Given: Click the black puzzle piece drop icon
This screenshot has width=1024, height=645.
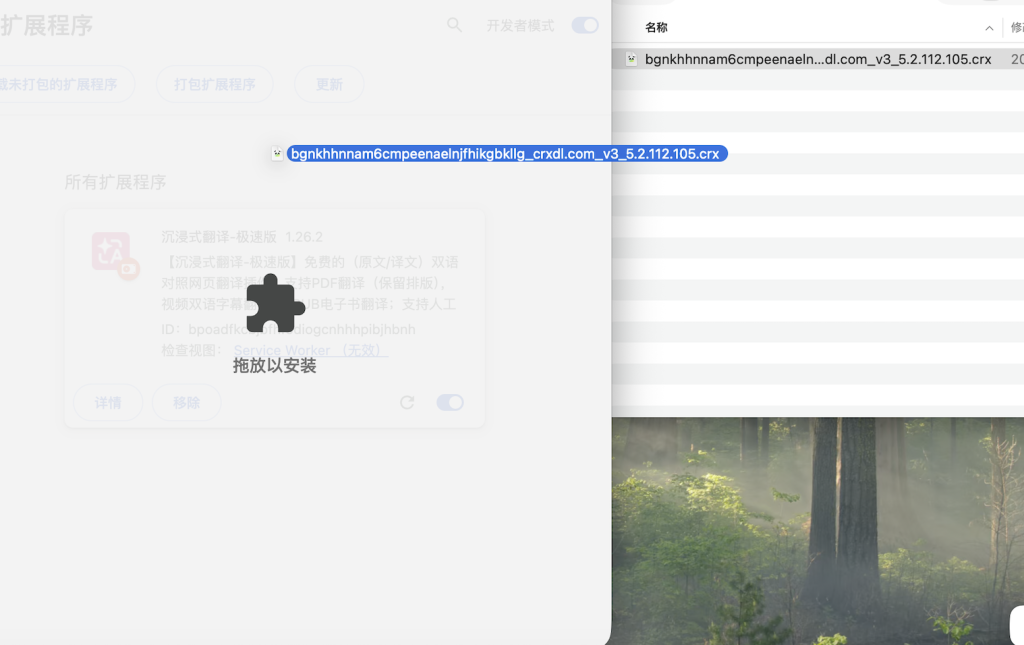Looking at the screenshot, I should [x=272, y=303].
